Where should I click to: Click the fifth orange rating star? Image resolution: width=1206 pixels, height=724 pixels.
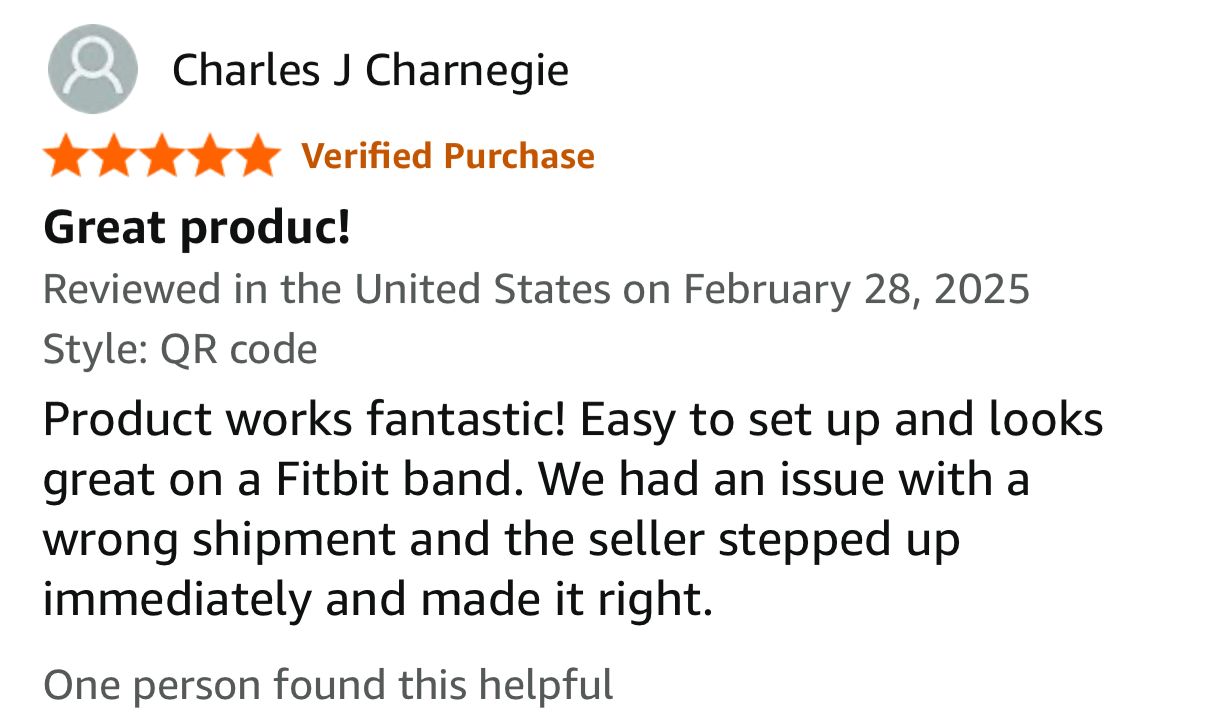tap(258, 157)
